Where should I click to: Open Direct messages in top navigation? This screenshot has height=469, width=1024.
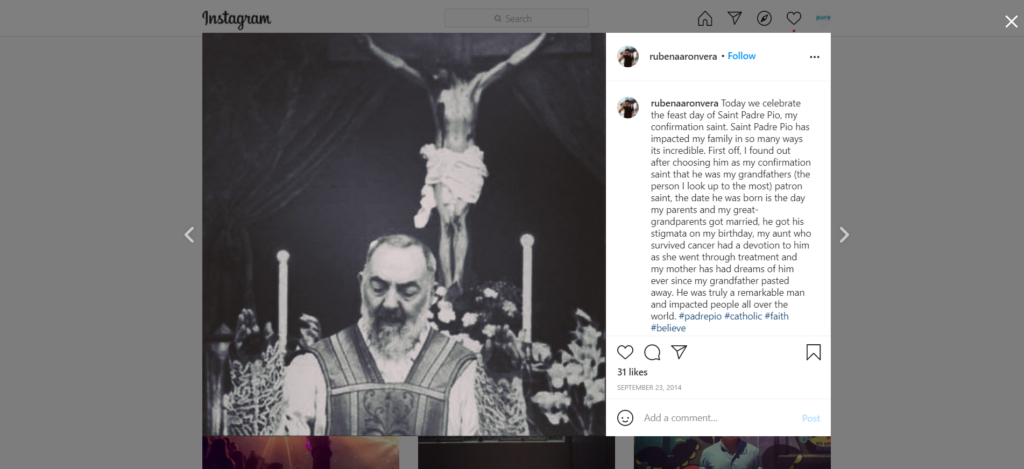click(735, 18)
